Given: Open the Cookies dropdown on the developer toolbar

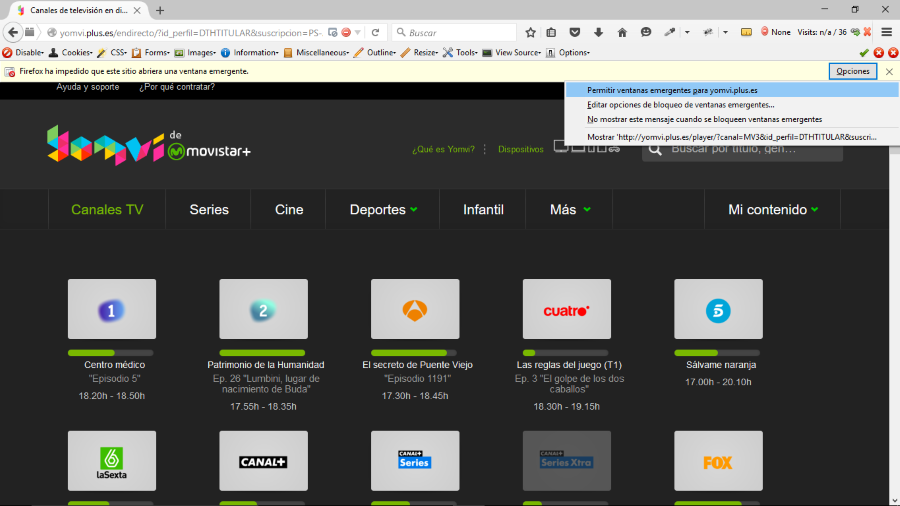Looking at the screenshot, I should (71, 53).
